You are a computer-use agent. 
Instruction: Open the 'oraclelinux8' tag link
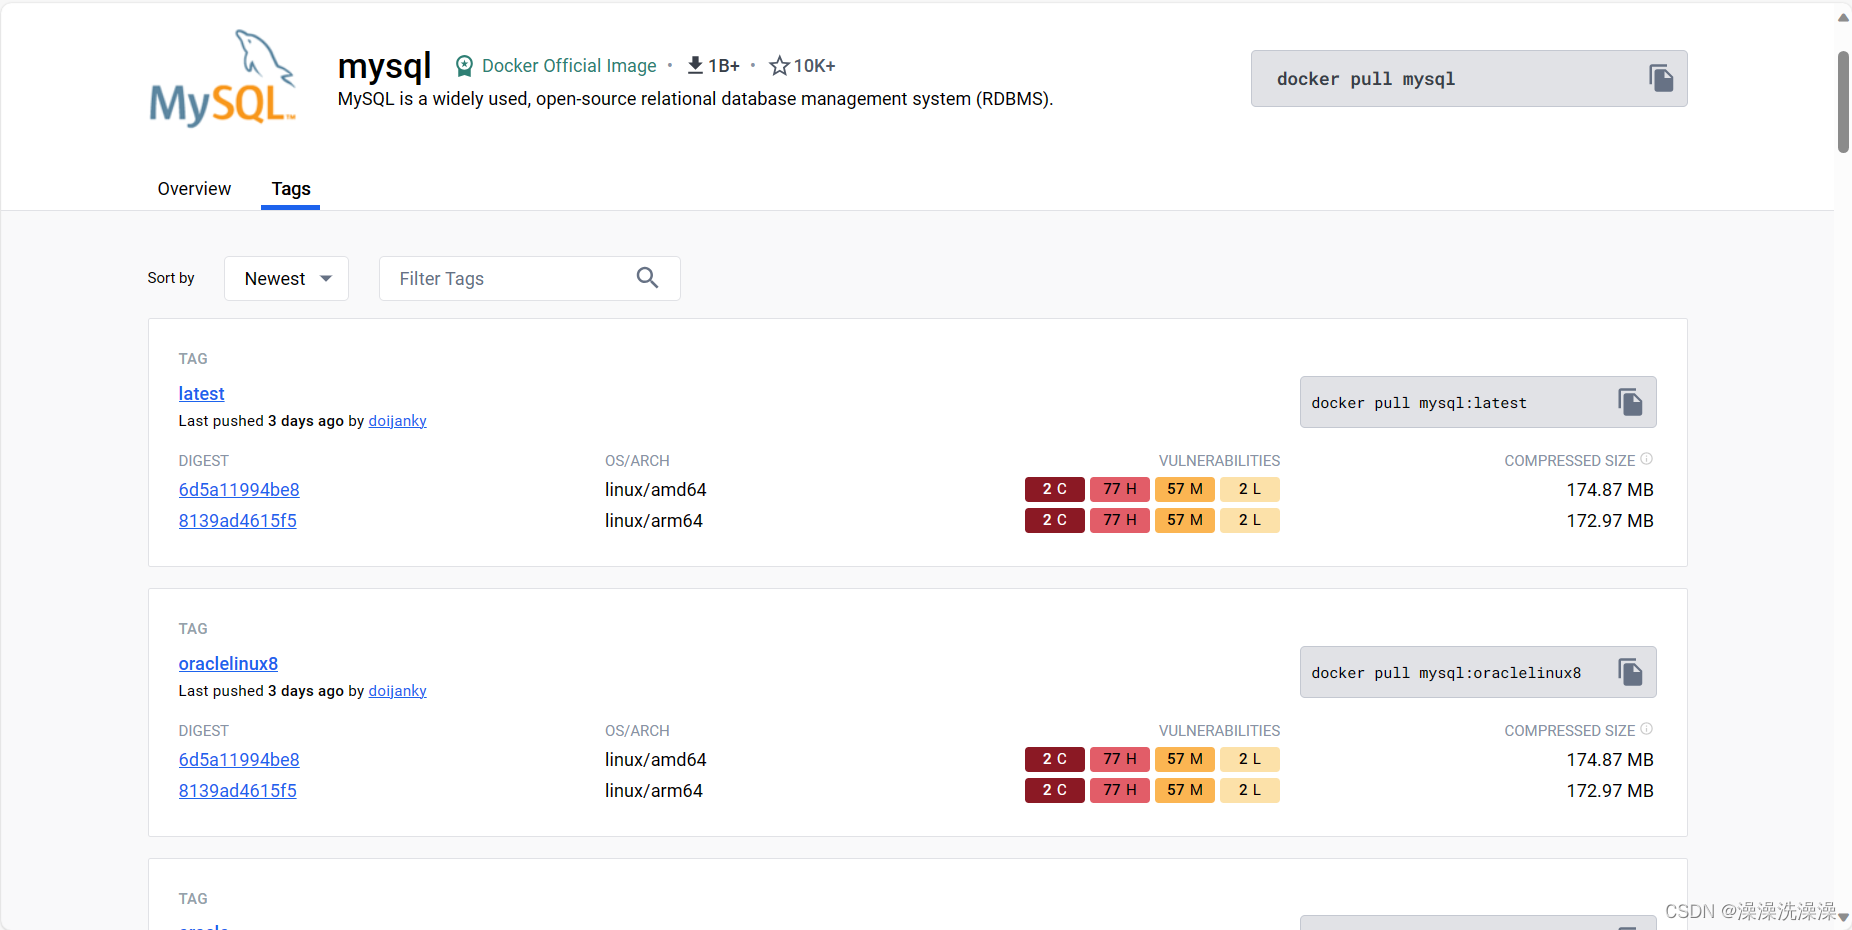(x=228, y=663)
